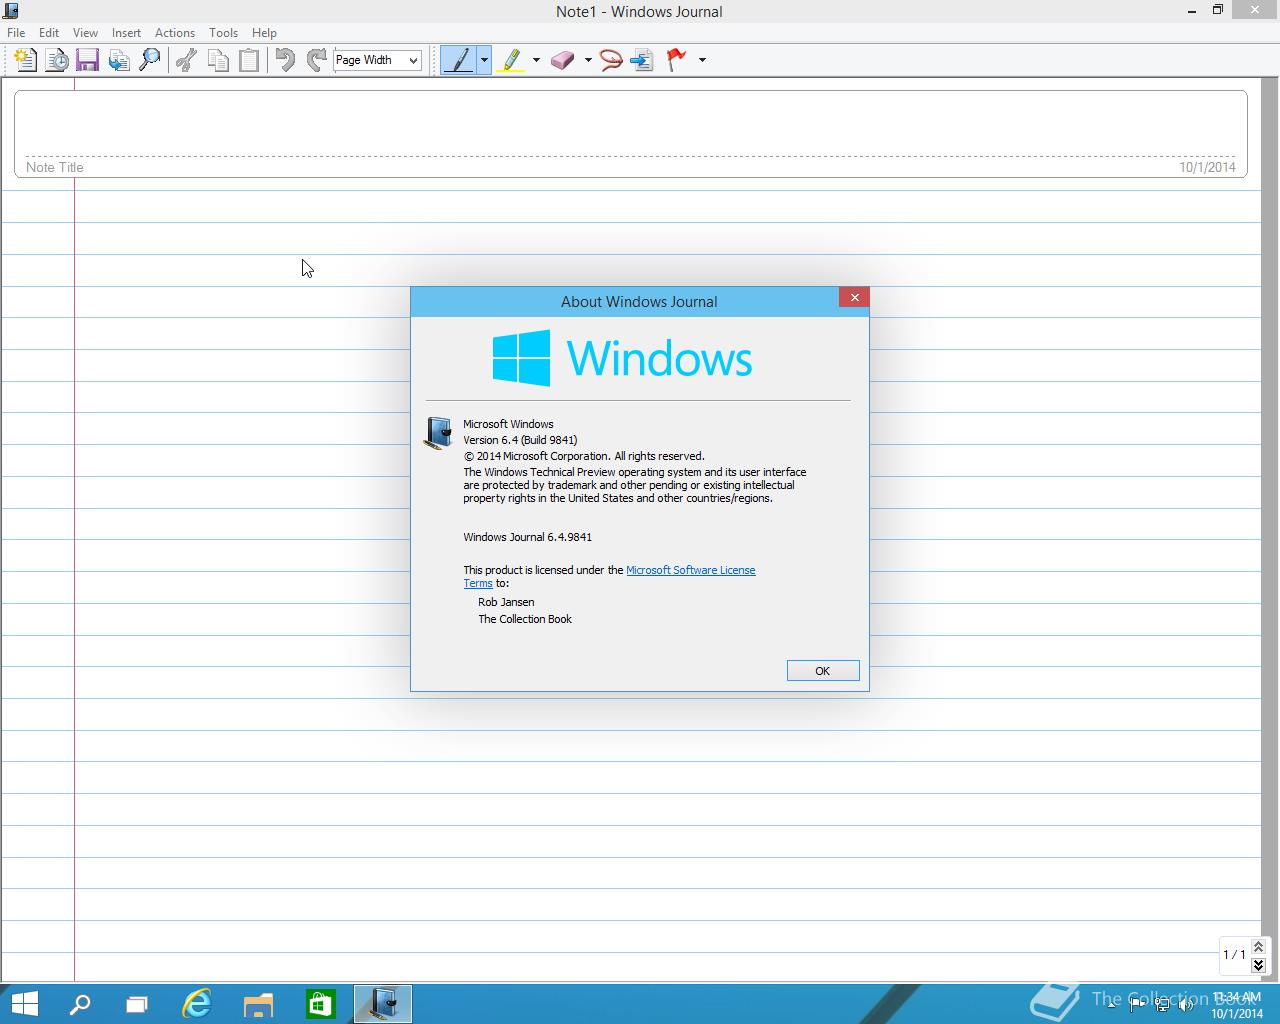The height and width of the screenshot is (1024, 1280).
Task: Close the About Windows Journal dialog
Action: pos(854,297)
